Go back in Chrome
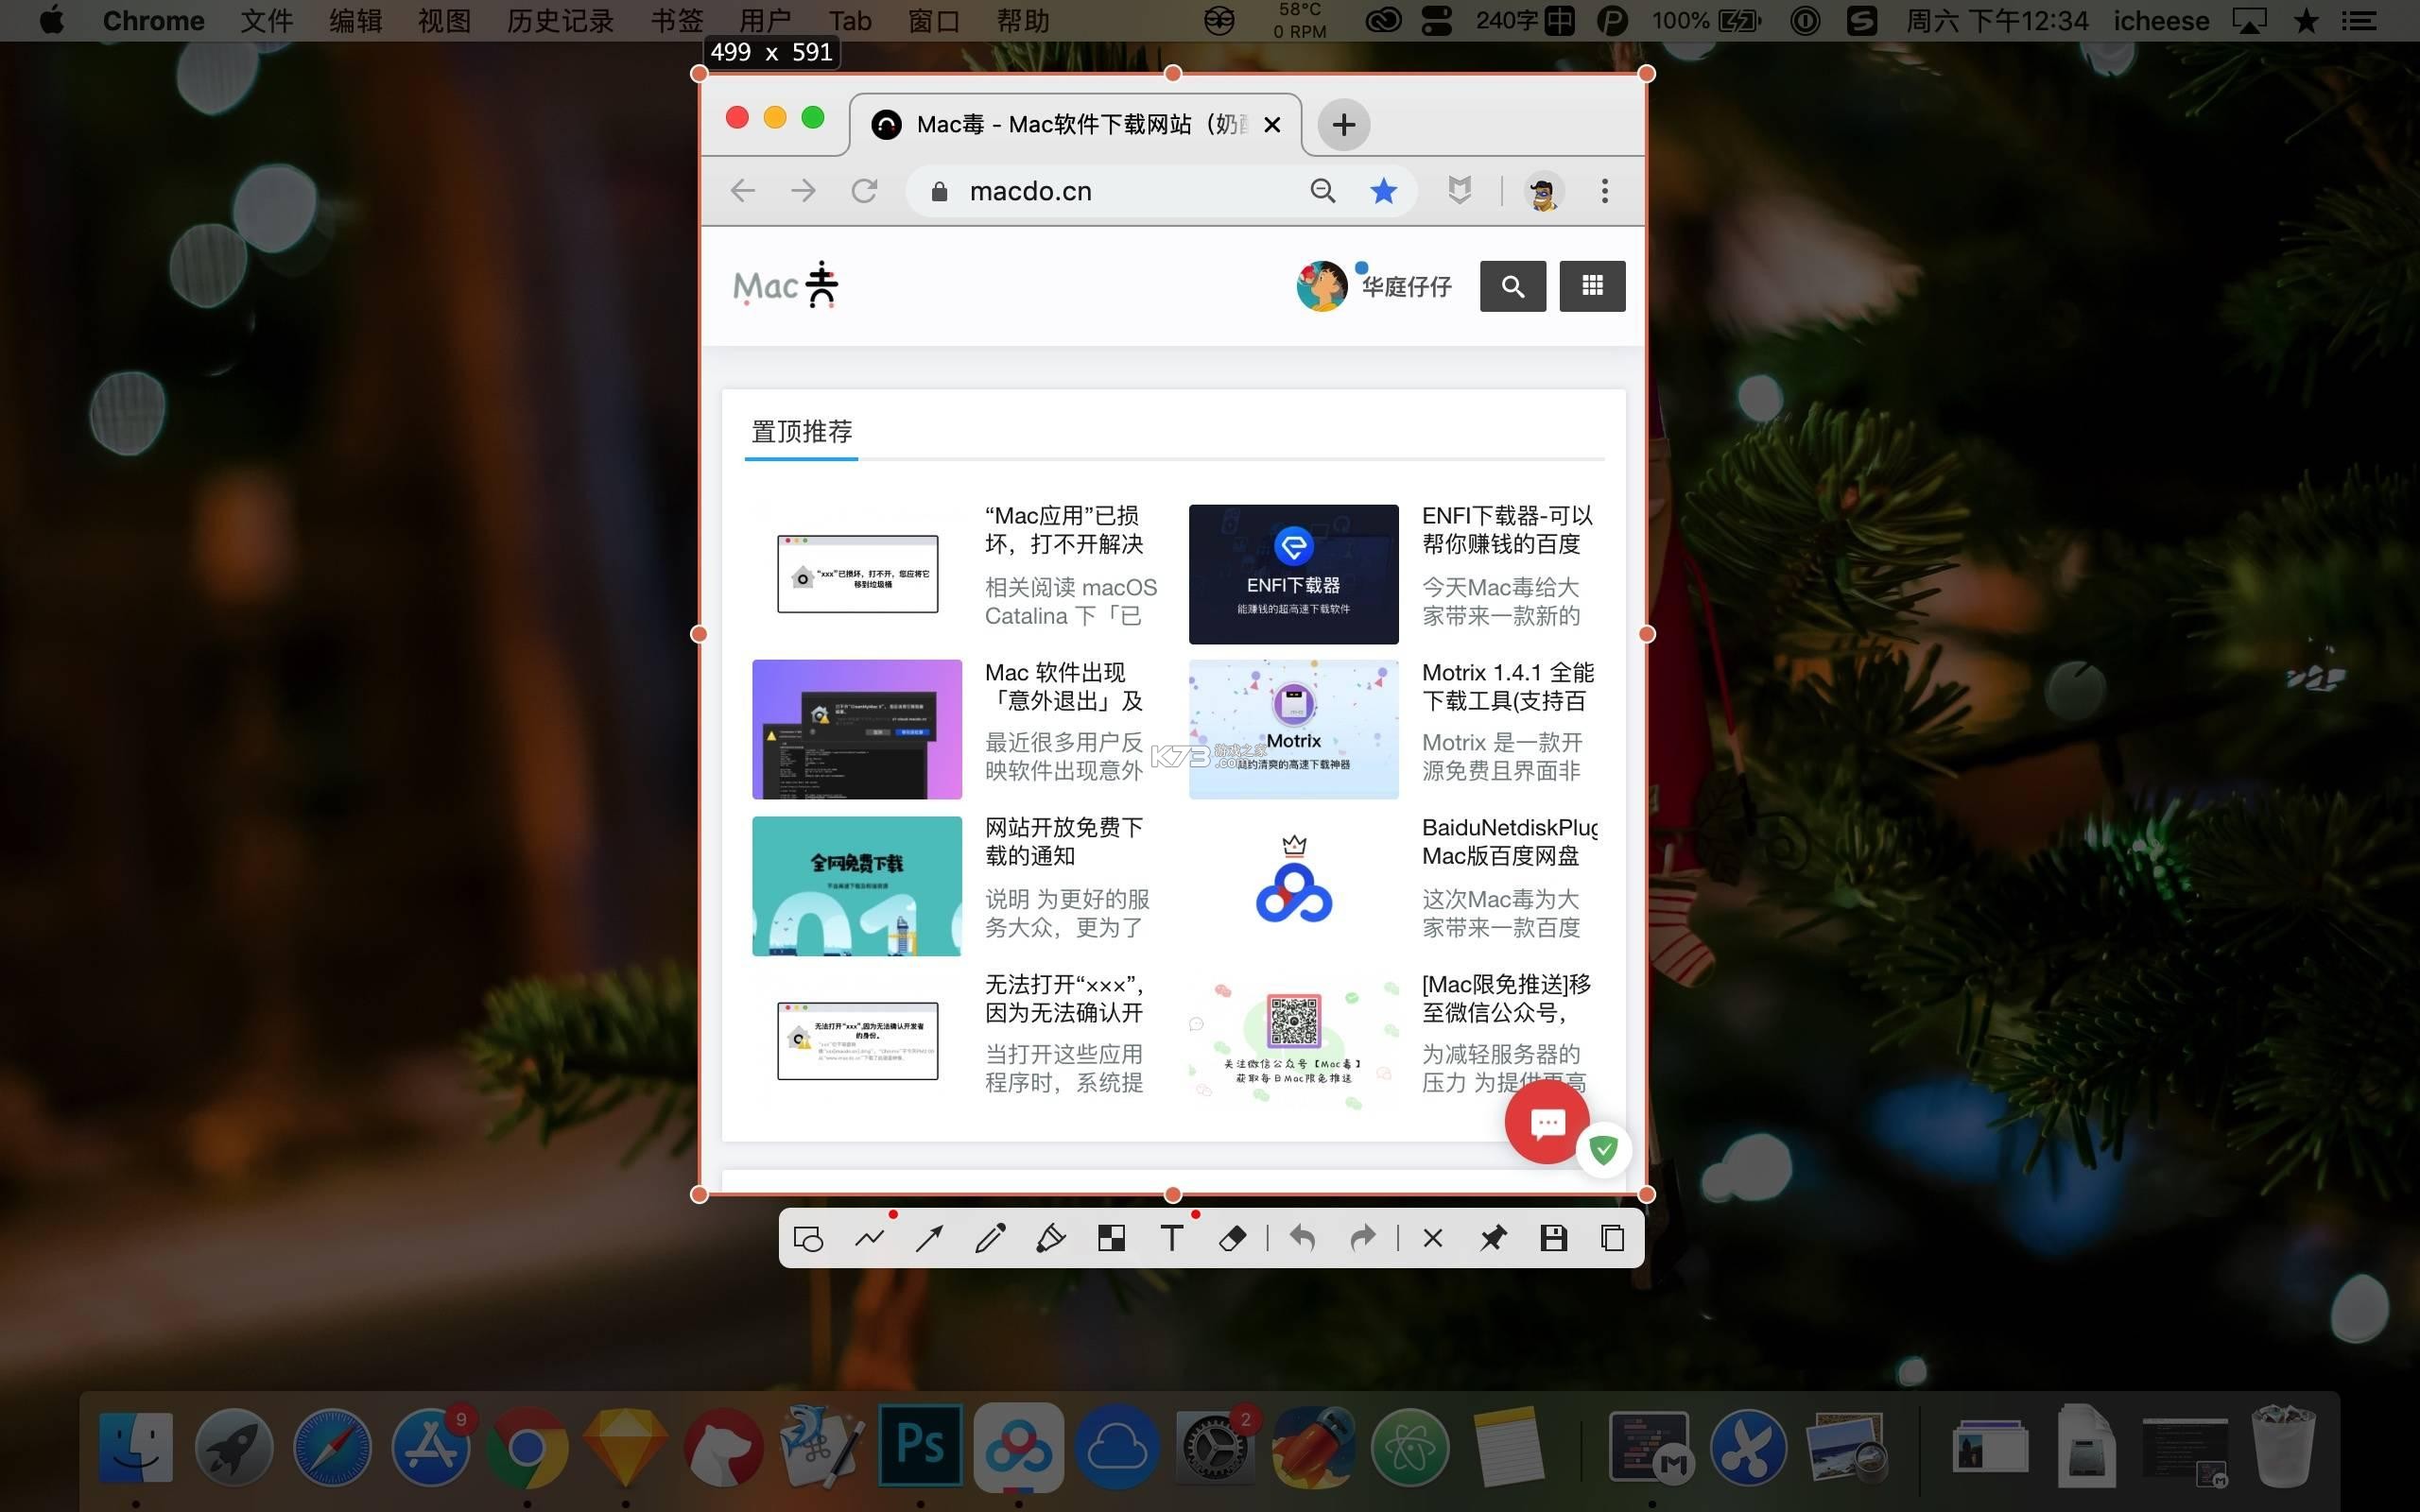The width and height of the screenshot is (2420, 1512). tap(742, 190)
